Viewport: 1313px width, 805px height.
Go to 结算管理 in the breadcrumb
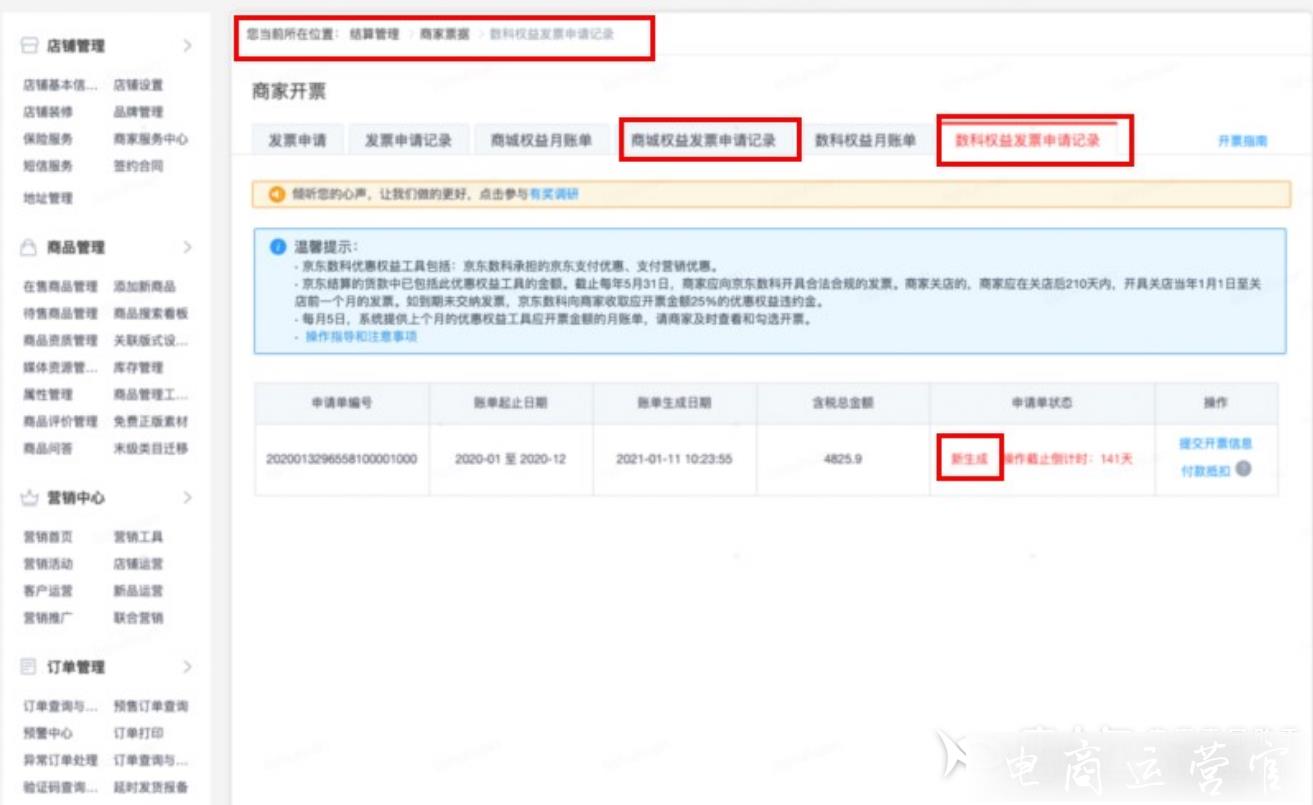[374, 34]
